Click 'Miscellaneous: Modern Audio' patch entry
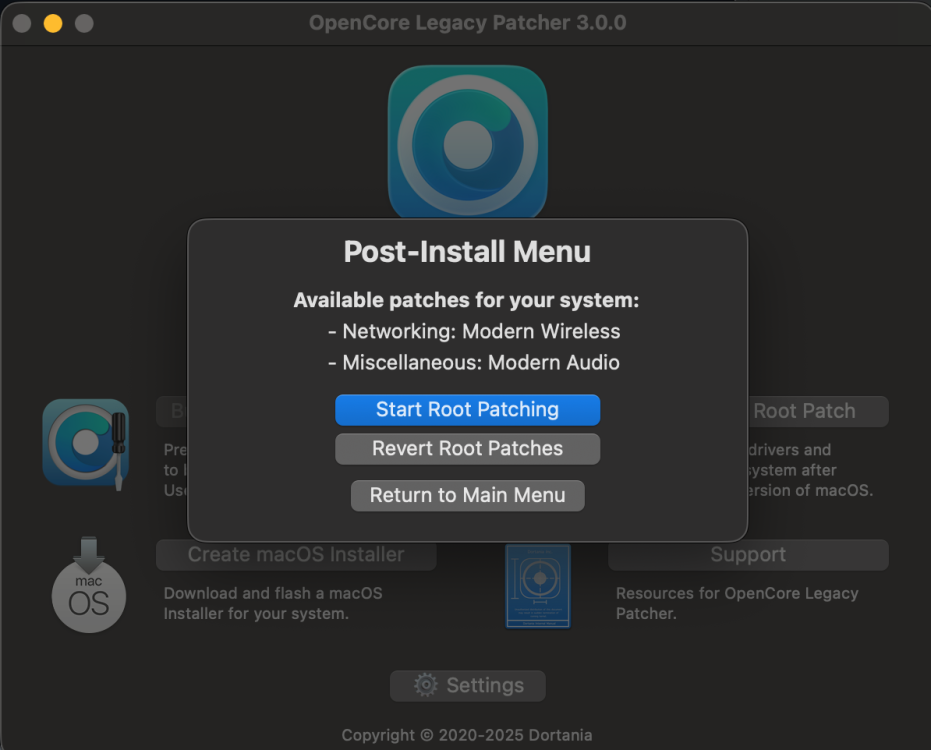931x750 pixels. 474,362
